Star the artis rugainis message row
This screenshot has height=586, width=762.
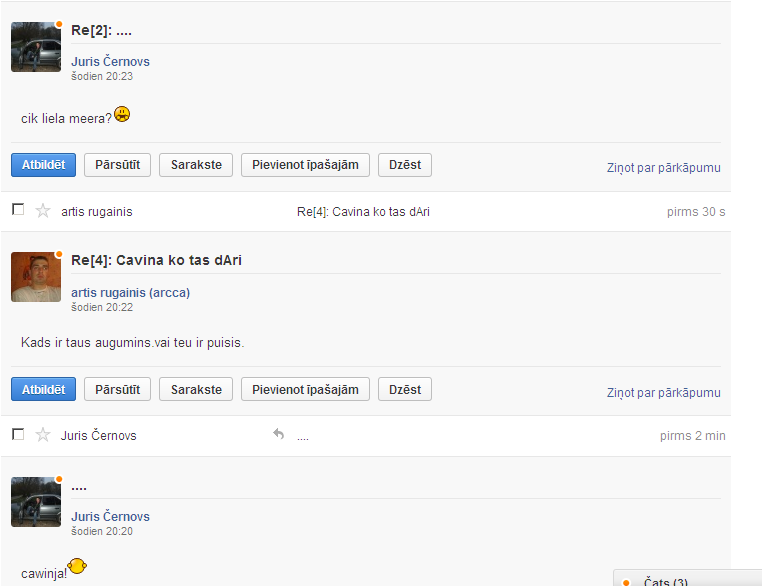pos(43,211)
